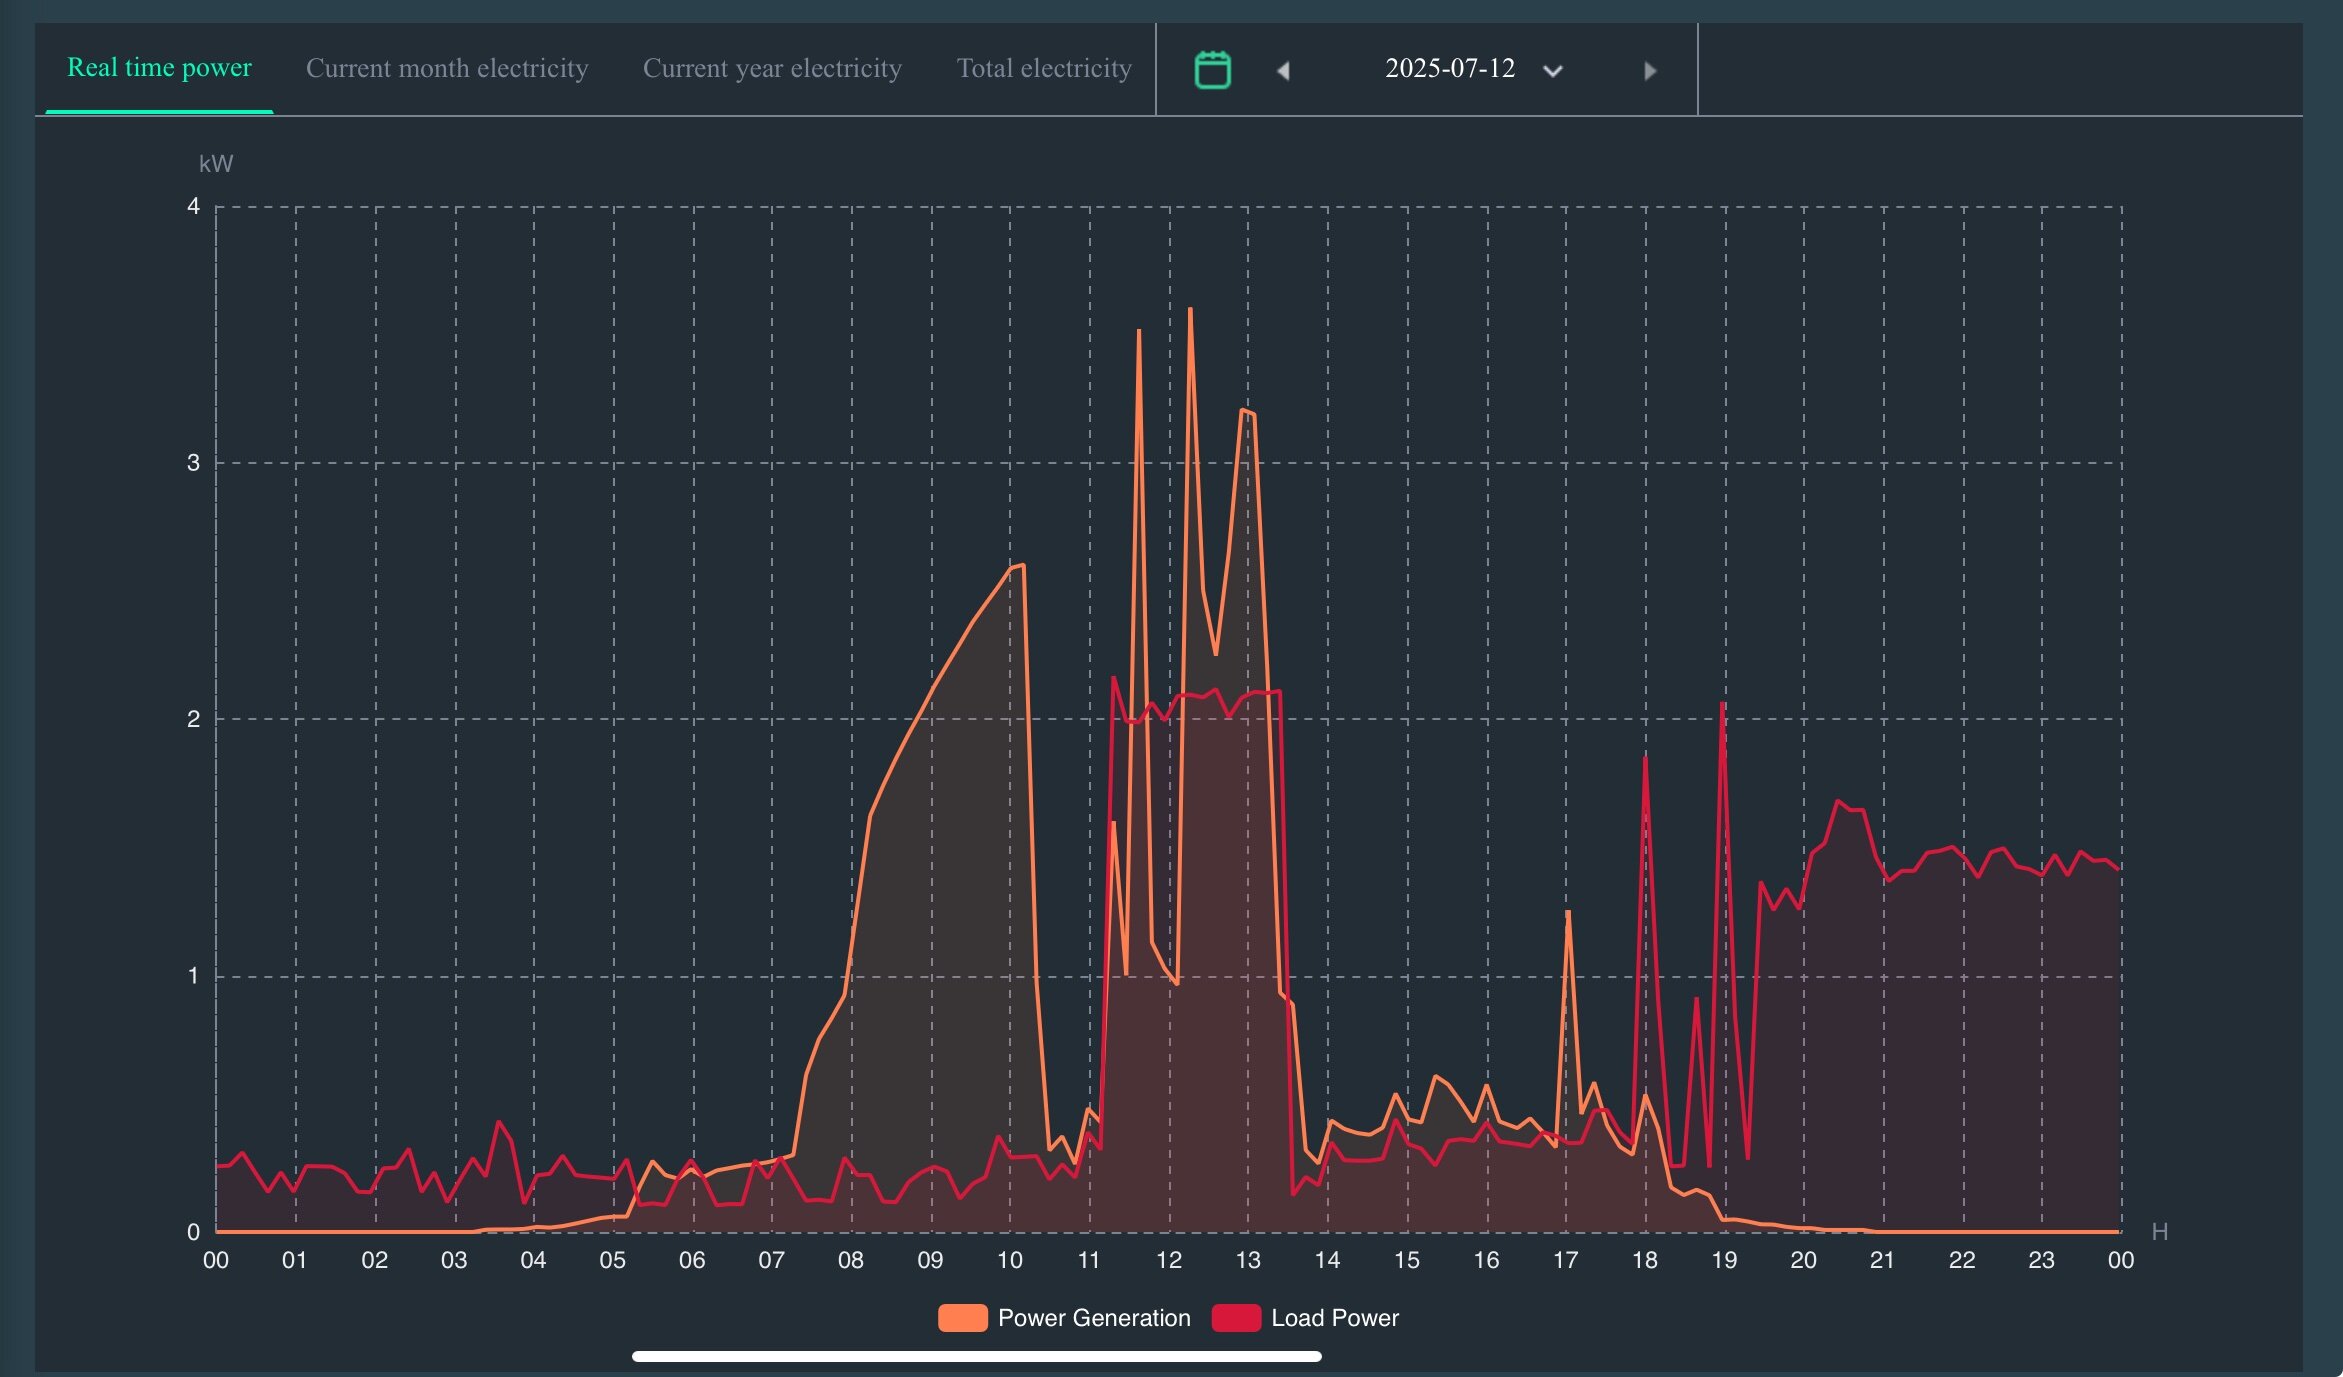Click the kW unit label

(x=216, y=164)
